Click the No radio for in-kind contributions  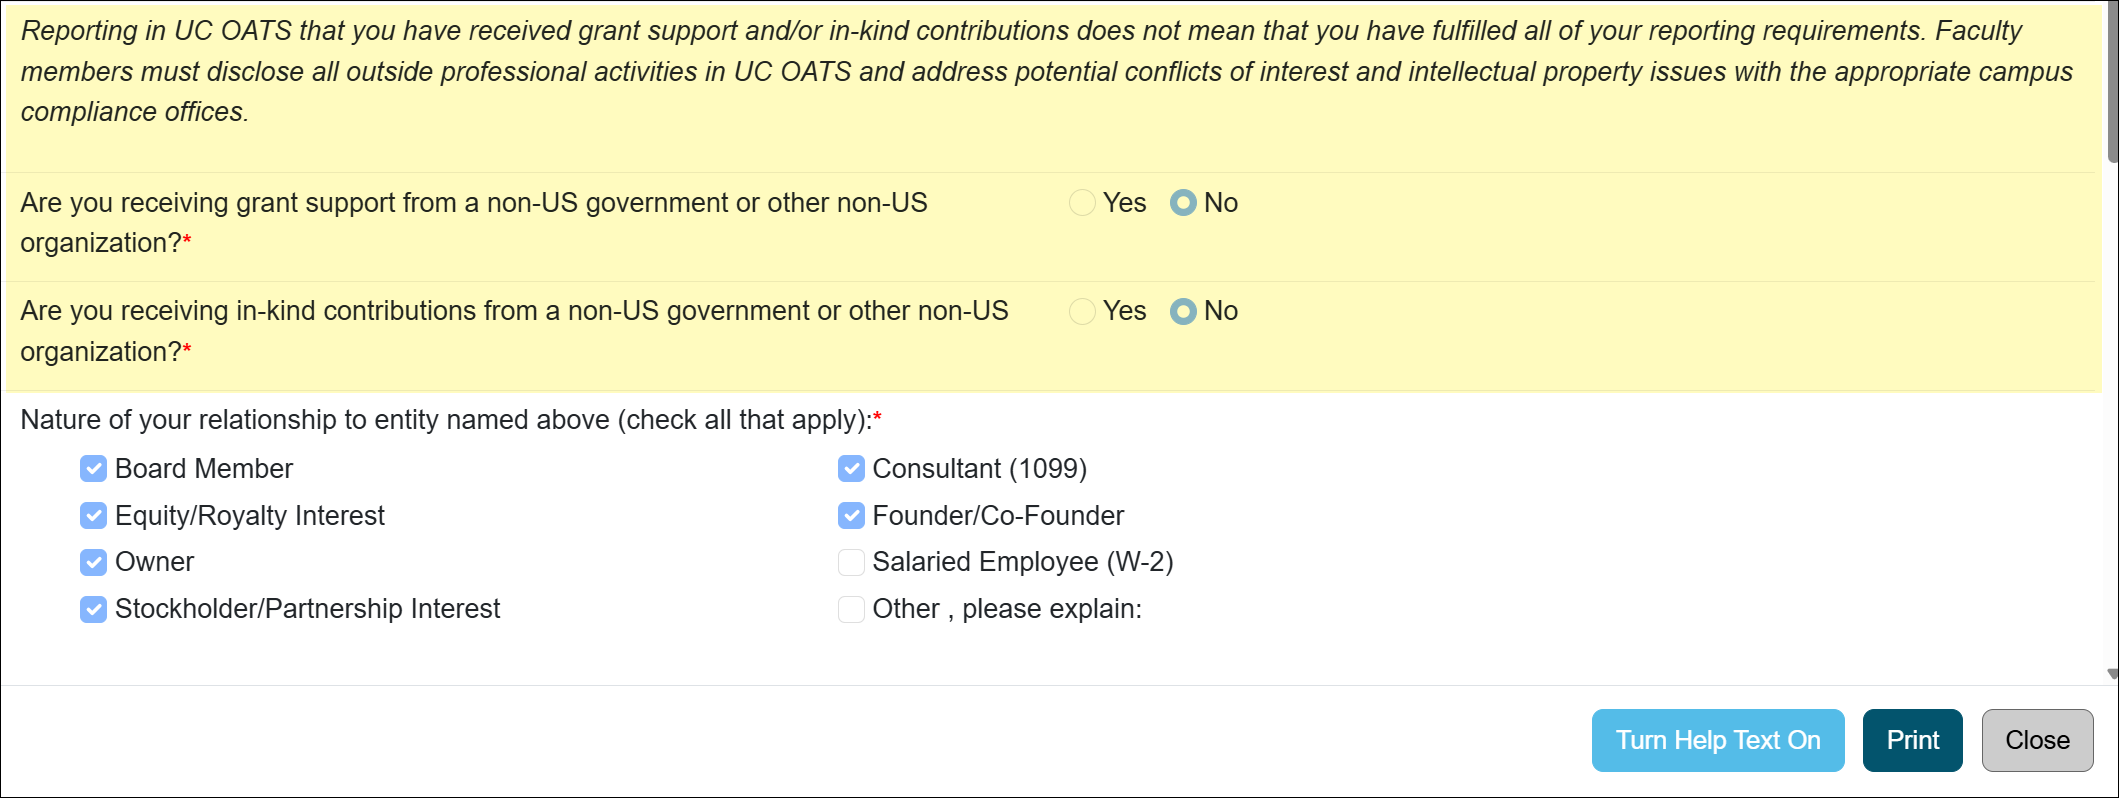(x=1184, y=311)
